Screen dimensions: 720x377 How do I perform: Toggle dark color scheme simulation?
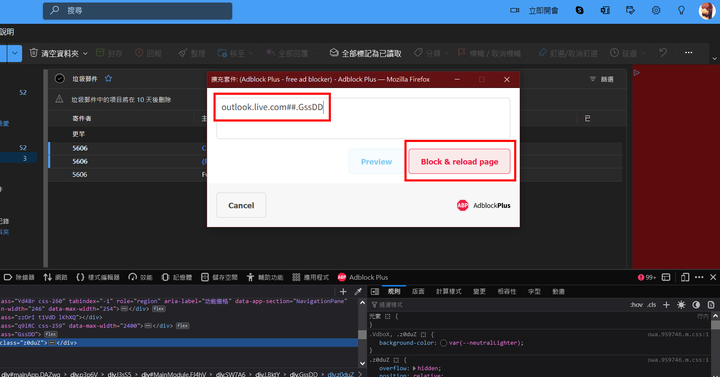pyautogui.click(x=696, y=305)
